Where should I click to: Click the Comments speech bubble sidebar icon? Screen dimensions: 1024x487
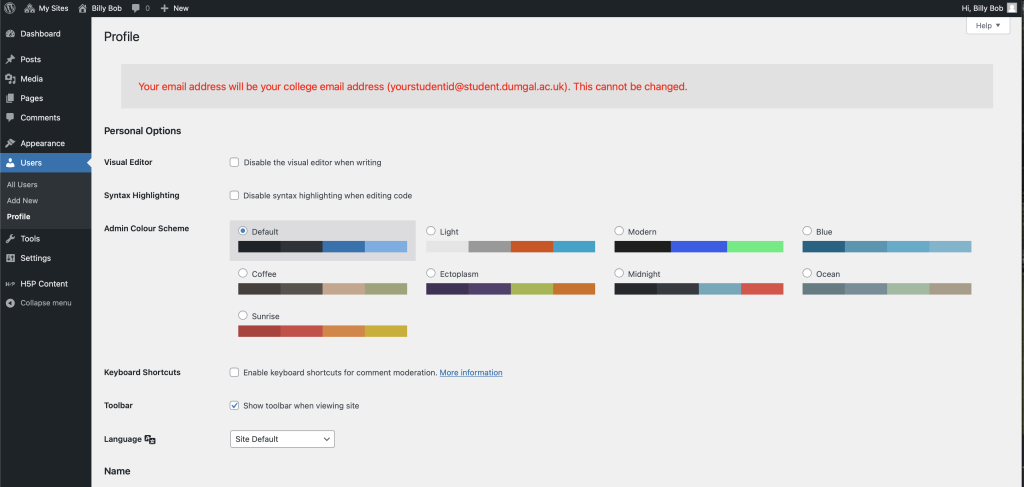(x=10, y=118)
